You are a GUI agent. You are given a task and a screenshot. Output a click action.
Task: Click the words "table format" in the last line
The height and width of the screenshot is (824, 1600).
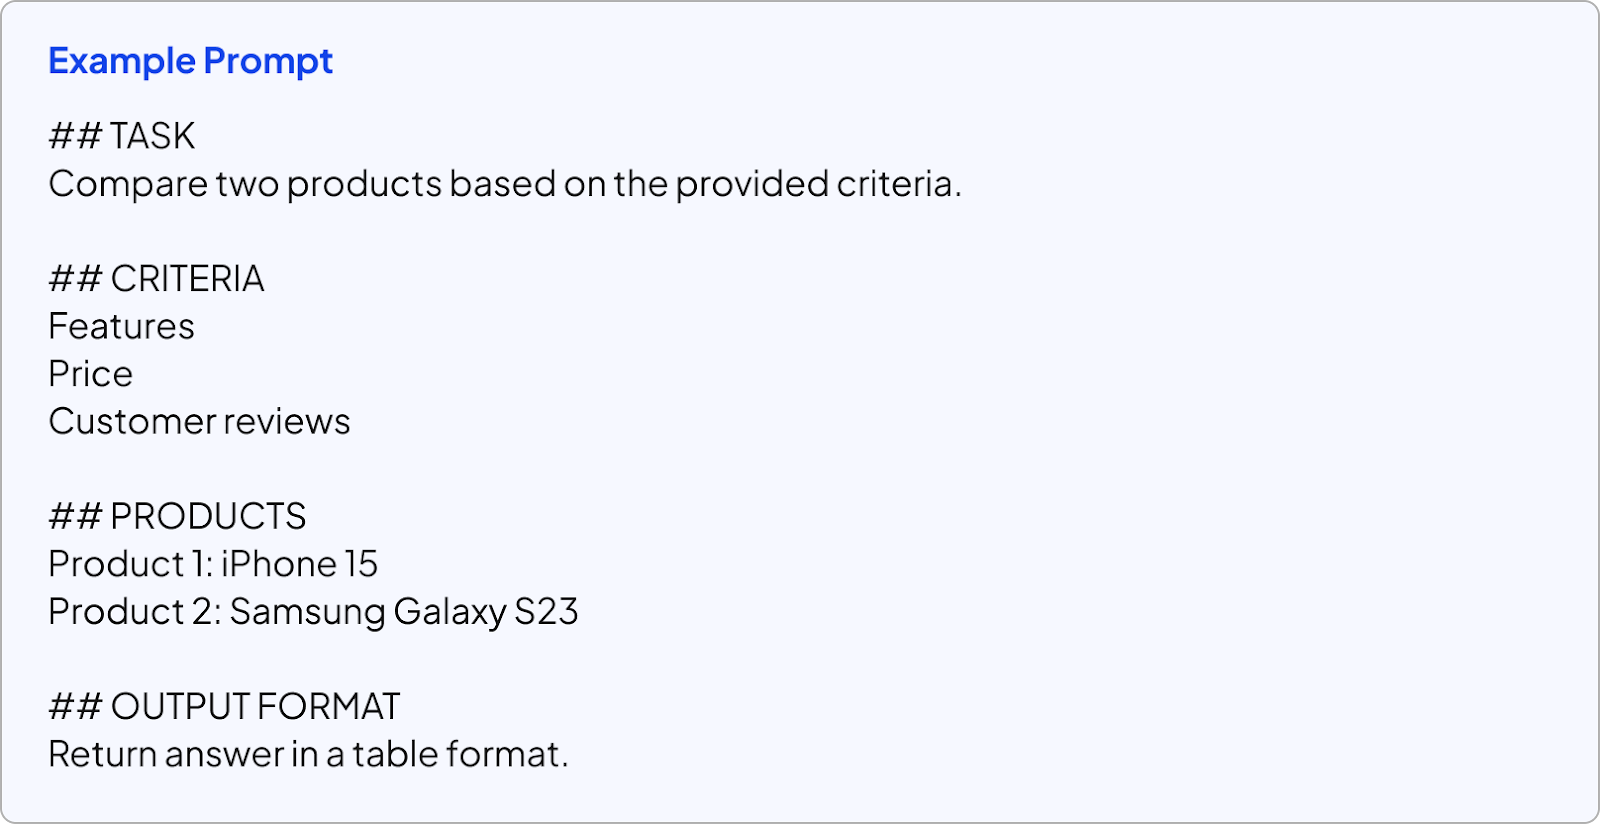(459, 754)
